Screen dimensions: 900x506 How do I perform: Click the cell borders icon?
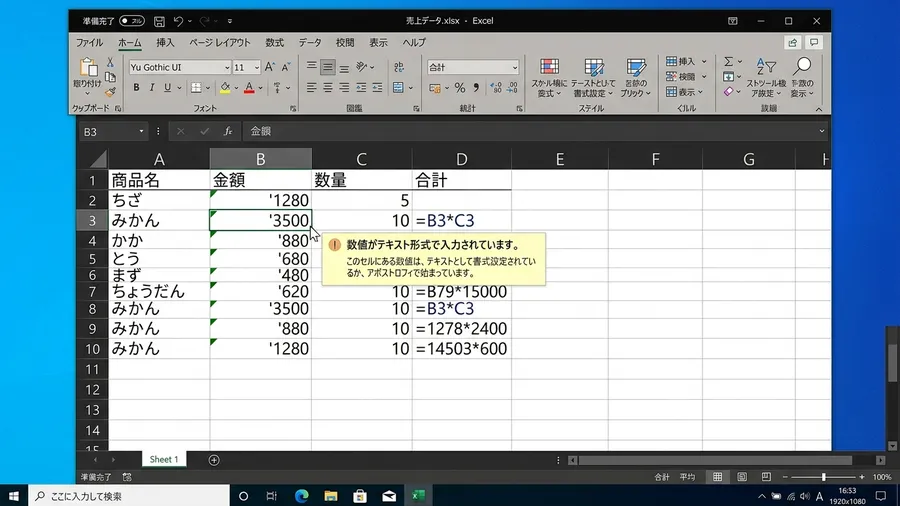[x=196, y=88]
